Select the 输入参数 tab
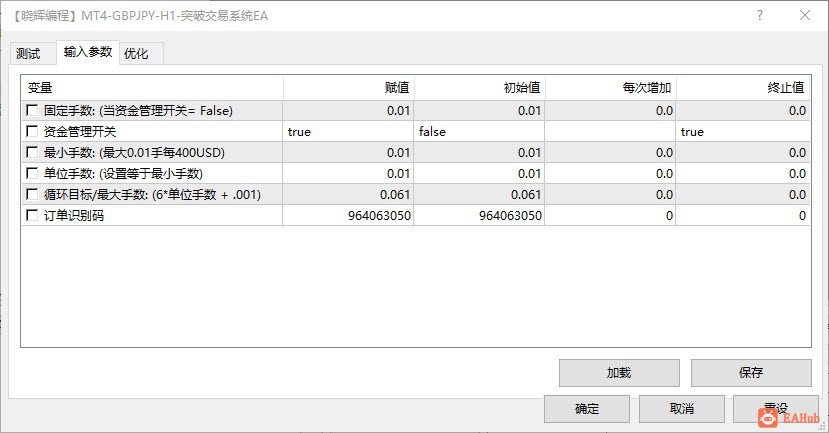The height and width of the screenshot is (433, 829). pyautogui.click(x=88, y=52)
